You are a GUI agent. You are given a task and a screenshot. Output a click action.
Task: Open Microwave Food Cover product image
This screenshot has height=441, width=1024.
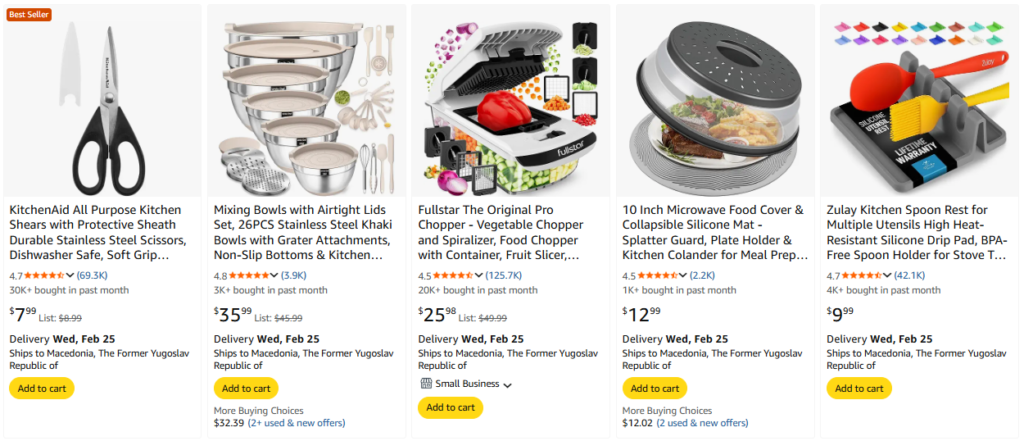coord(715,100)
